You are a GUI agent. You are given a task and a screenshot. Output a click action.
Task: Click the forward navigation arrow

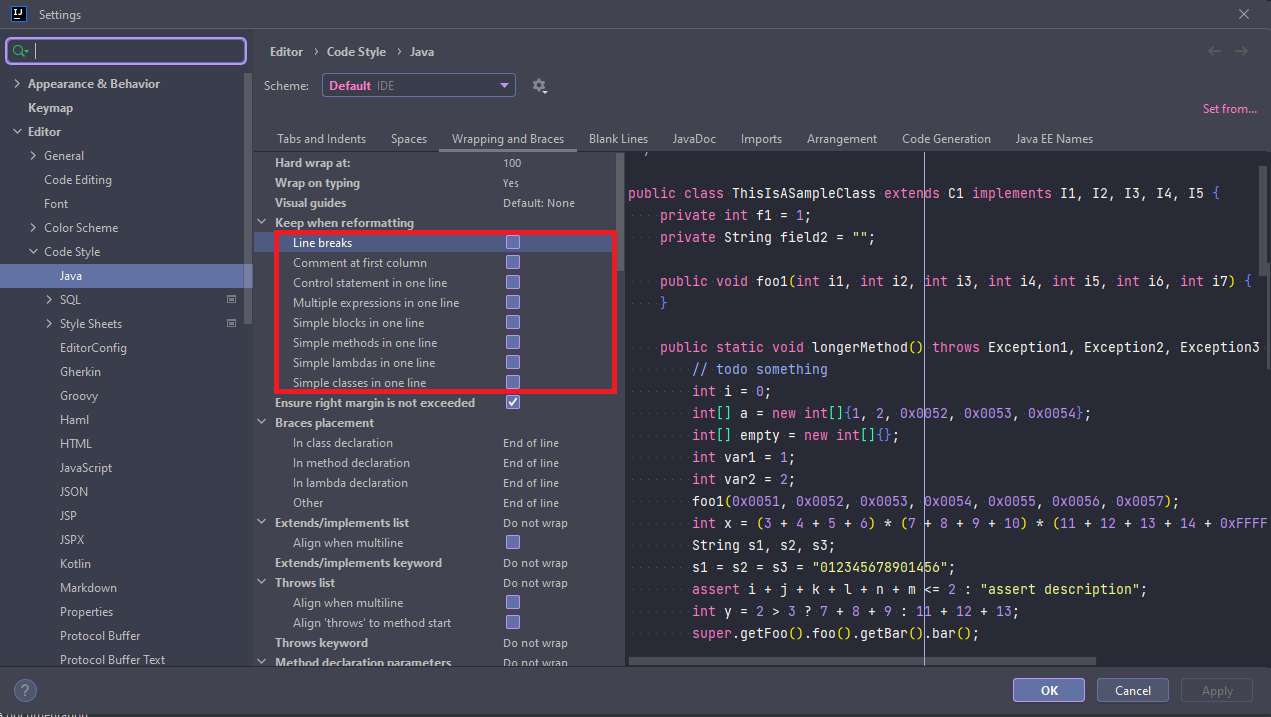(1241, 51)
